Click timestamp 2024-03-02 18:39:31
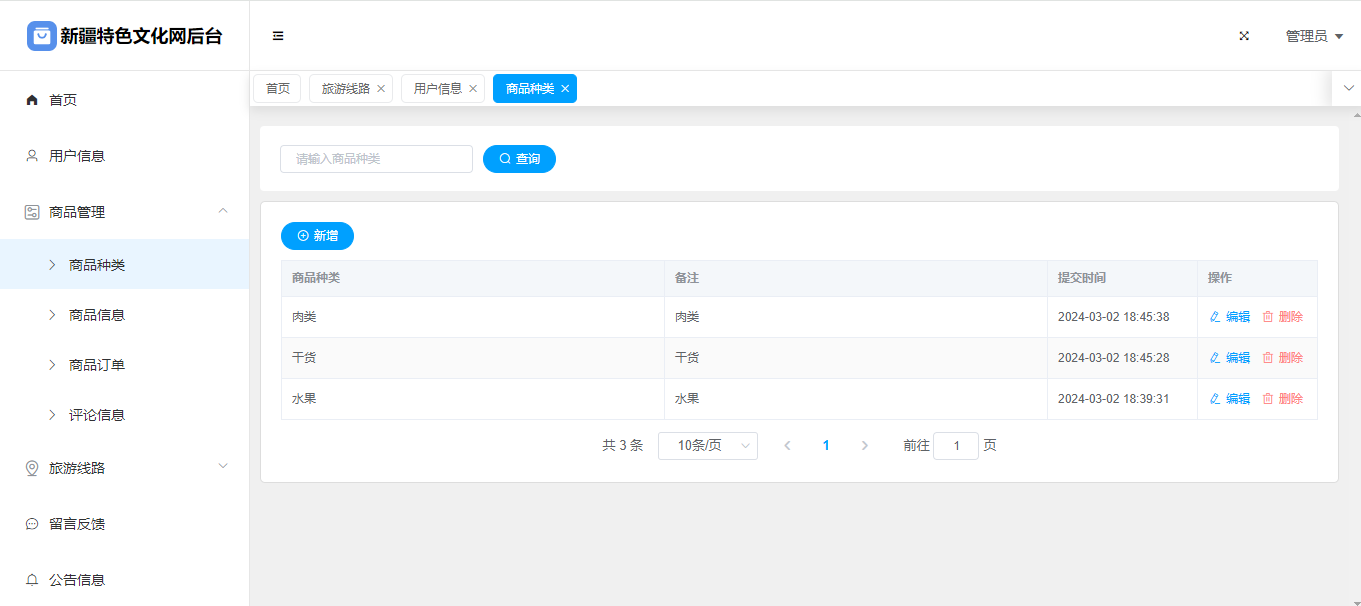Image resolution: width=1361 pixels, height=606 pixels. (x=1114, y=399)
